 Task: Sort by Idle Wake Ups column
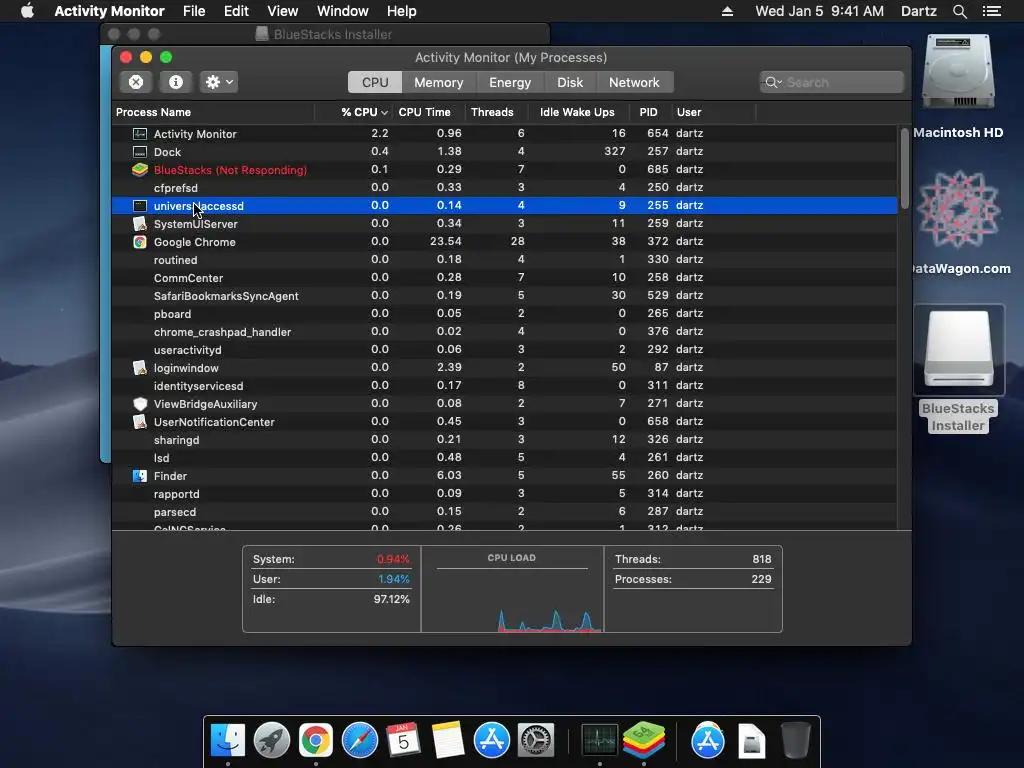(x=577, y=112)
